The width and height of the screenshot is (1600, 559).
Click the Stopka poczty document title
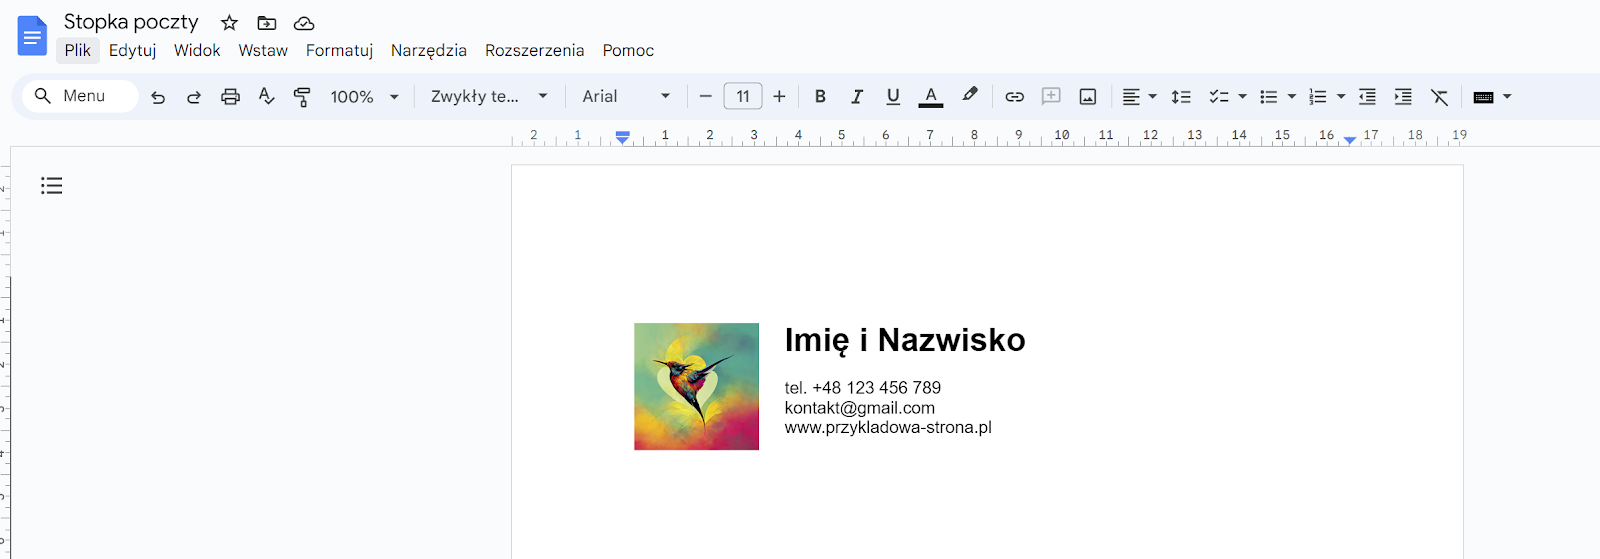click(131, 22)
